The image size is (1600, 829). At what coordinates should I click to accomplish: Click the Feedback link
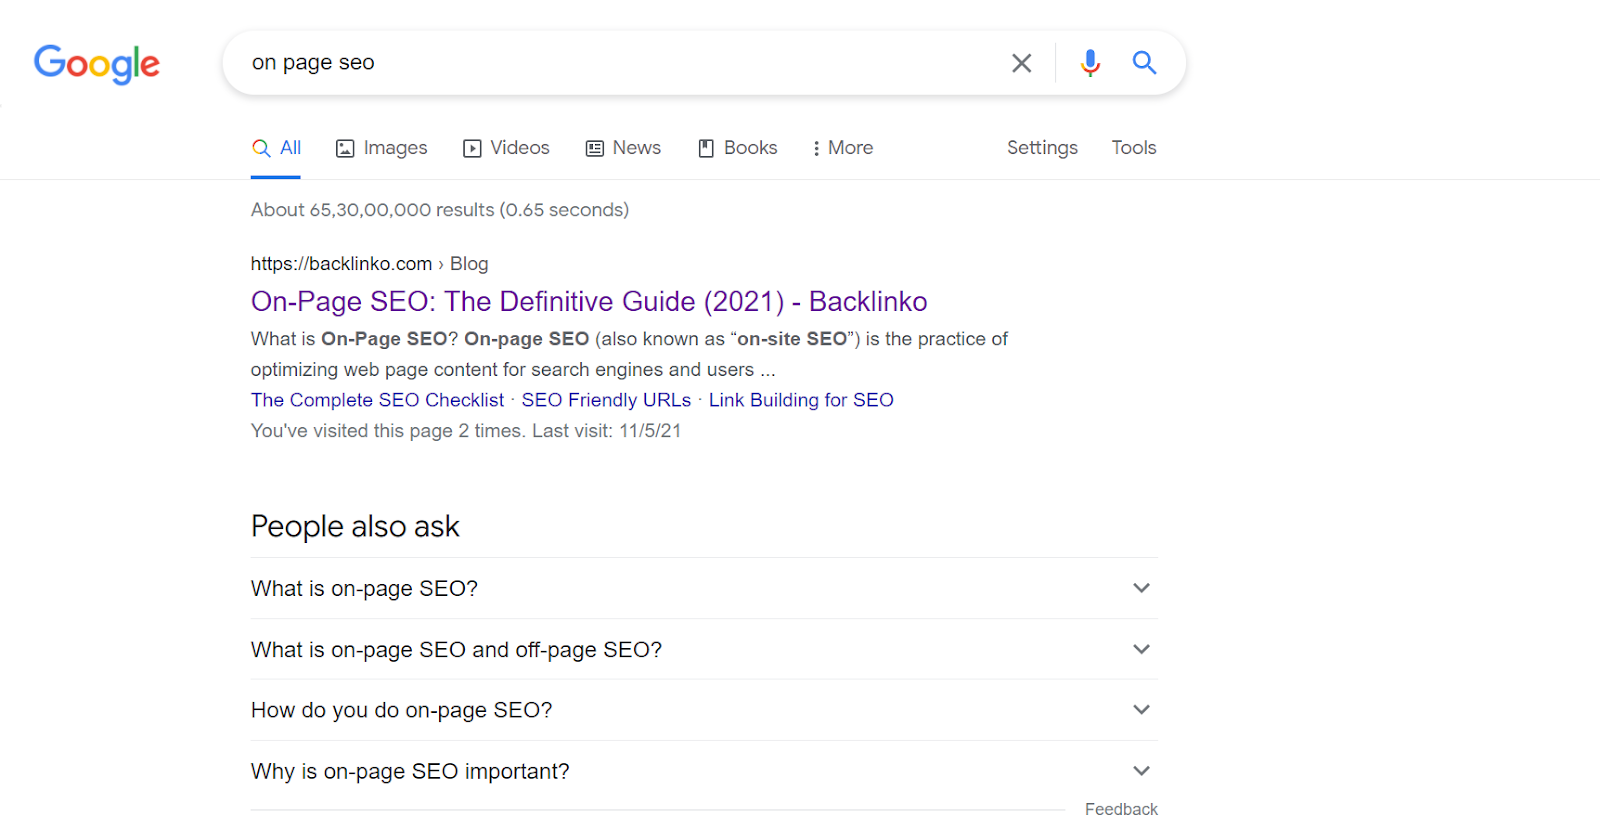[x=1121, y=809]
